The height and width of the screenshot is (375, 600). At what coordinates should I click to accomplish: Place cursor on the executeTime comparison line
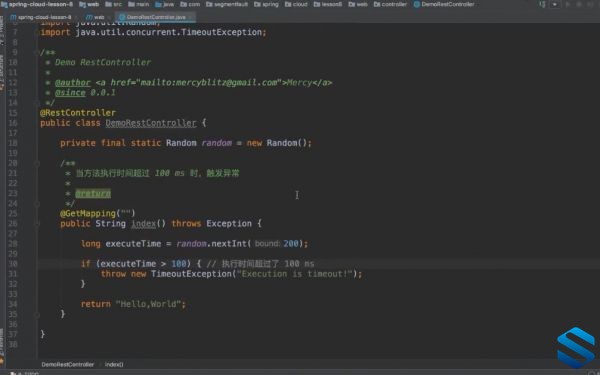[x=197, y=264]
